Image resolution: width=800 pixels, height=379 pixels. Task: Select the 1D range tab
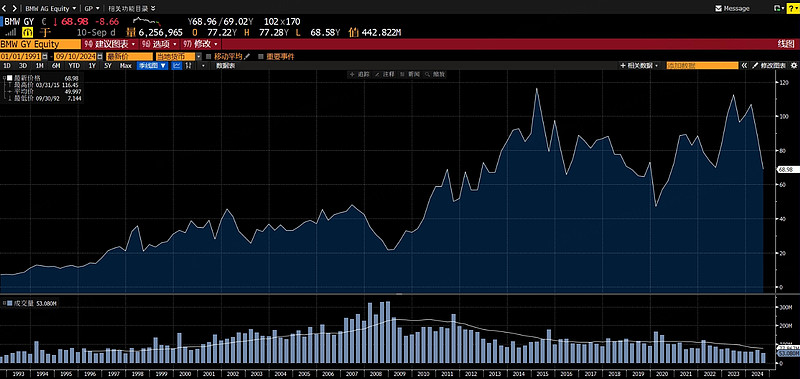[x=7, y=65]
